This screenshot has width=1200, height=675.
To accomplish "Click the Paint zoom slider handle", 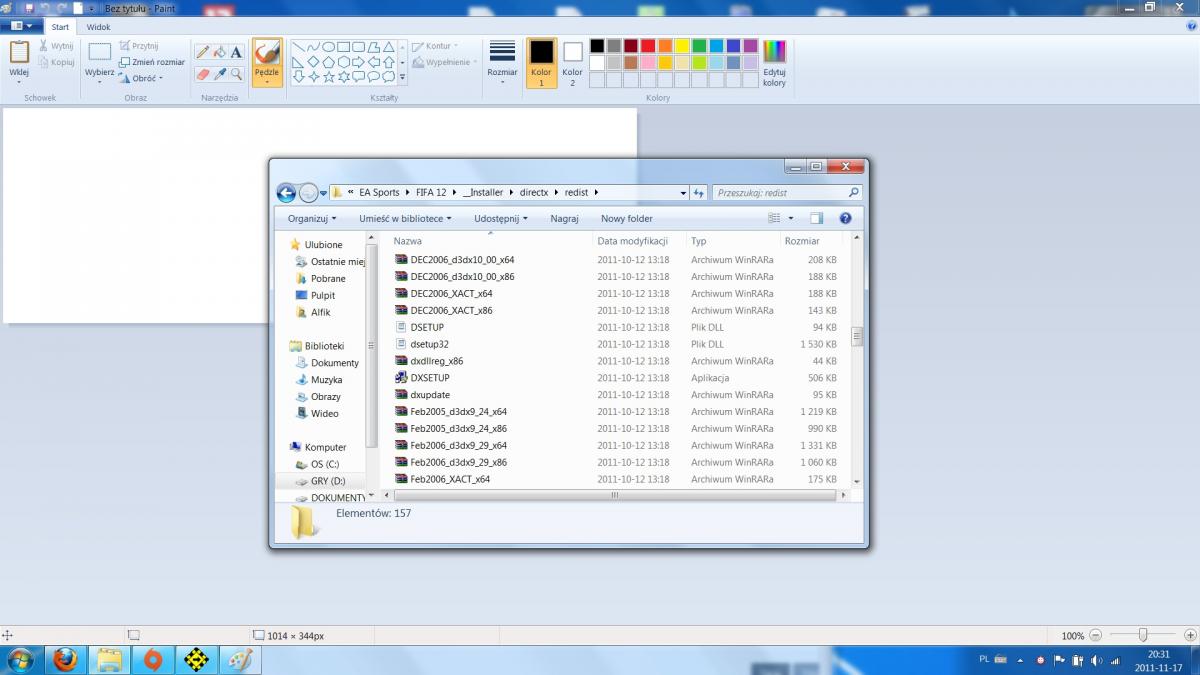I will click(1142, 635).
